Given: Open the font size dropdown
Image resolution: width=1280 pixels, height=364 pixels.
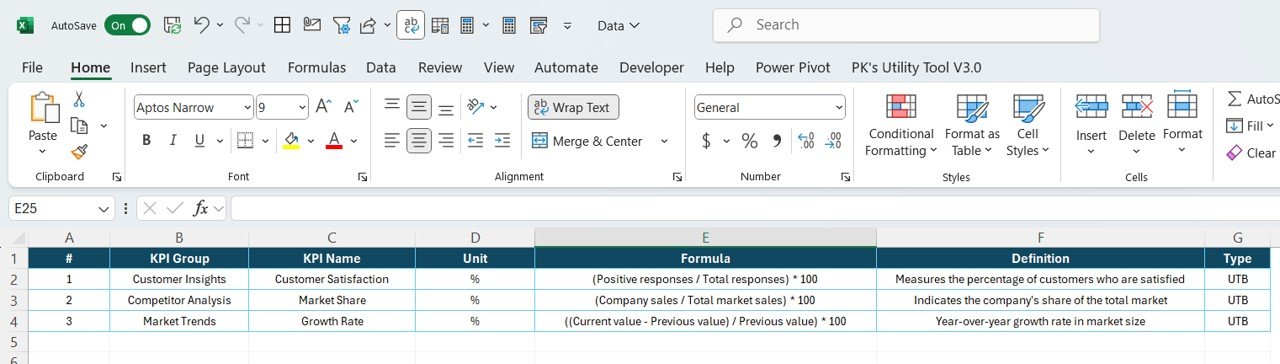Looking at the screenshot, I should click(x=301, y=107).
